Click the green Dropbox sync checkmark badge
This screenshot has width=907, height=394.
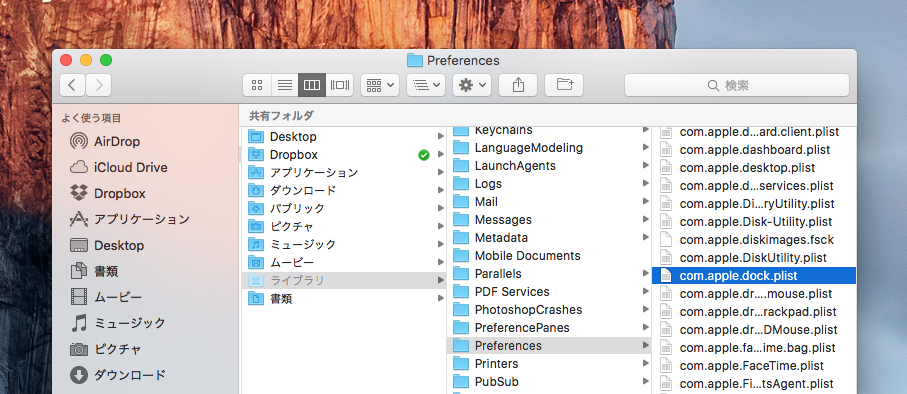click(424, 155)
